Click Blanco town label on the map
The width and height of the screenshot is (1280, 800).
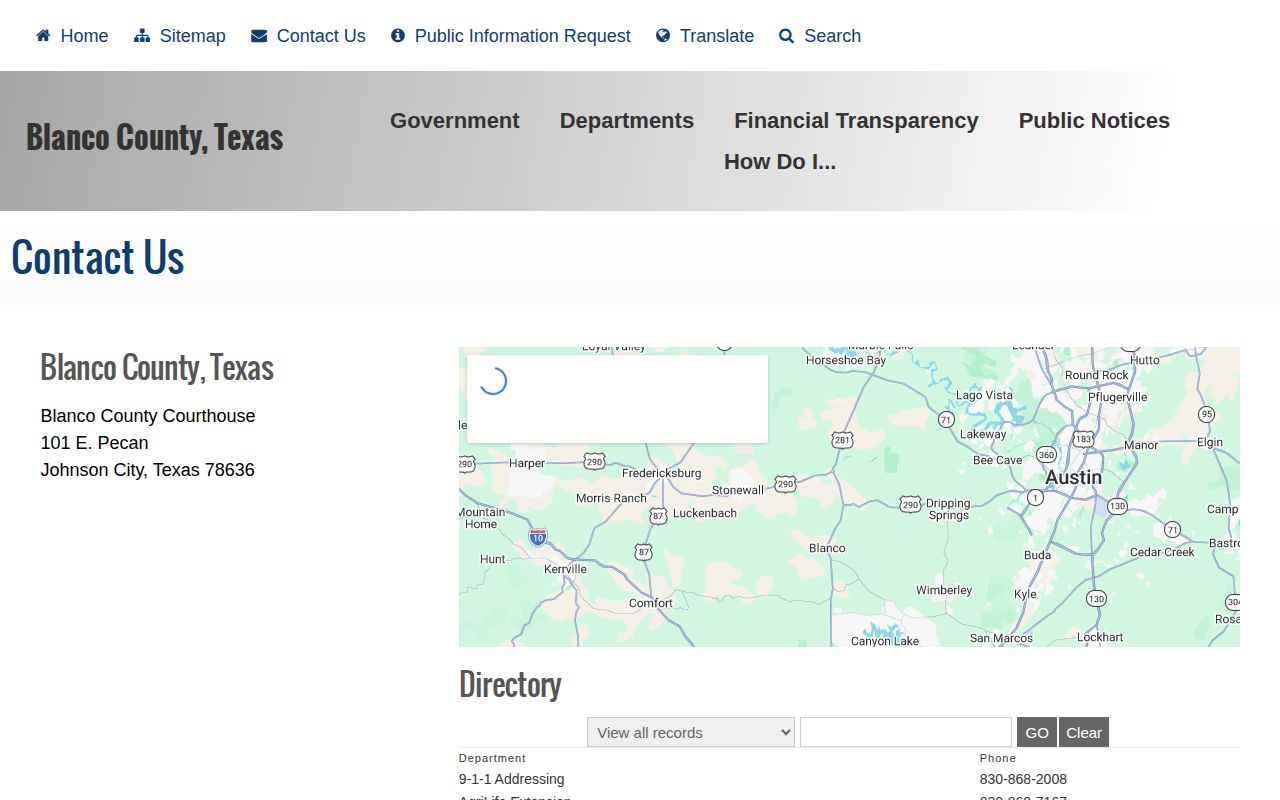pyautogui.click(x=827, y=548)
